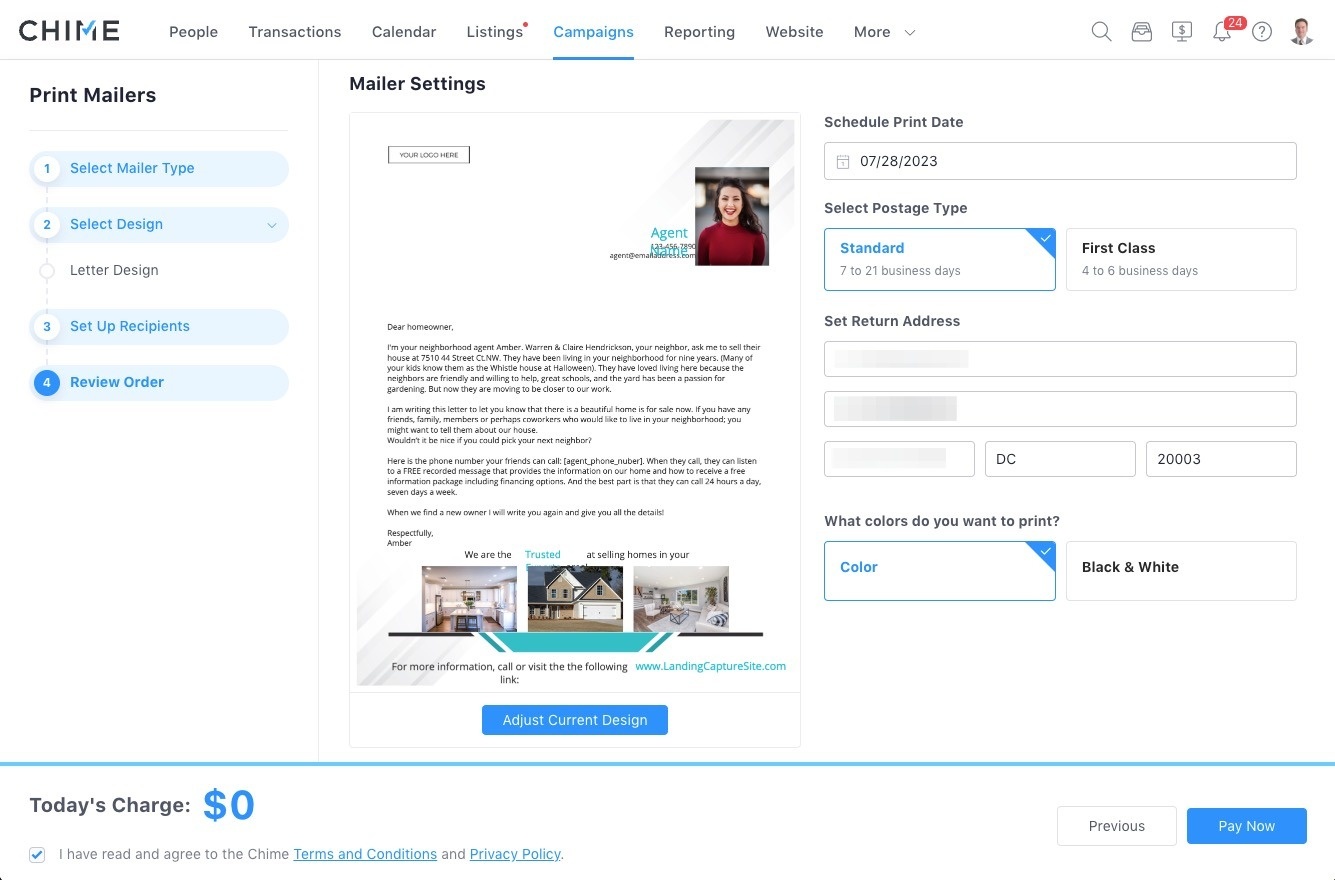Screen dimensions: 1335x880
Task: Click the billing monitor icon
Action: click(x=1181, y=31)
